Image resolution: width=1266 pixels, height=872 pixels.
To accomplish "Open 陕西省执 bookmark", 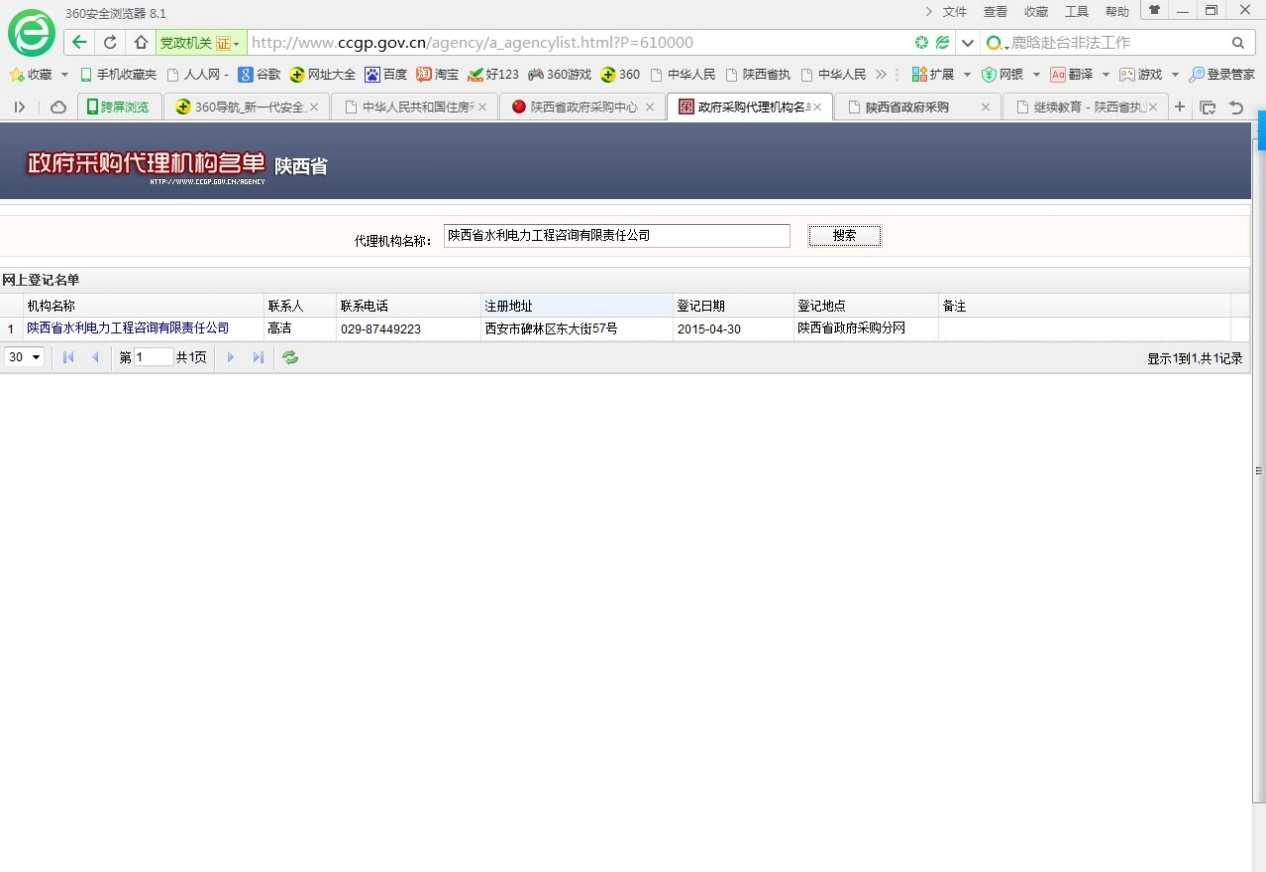I will pyautogui.click(x=758, y=74).
